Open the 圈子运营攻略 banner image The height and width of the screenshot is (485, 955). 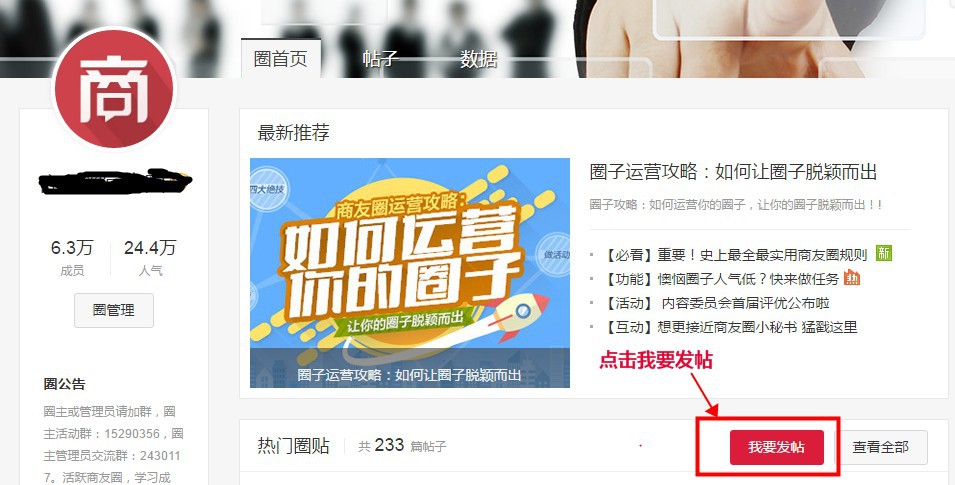[x=410, y=273]
